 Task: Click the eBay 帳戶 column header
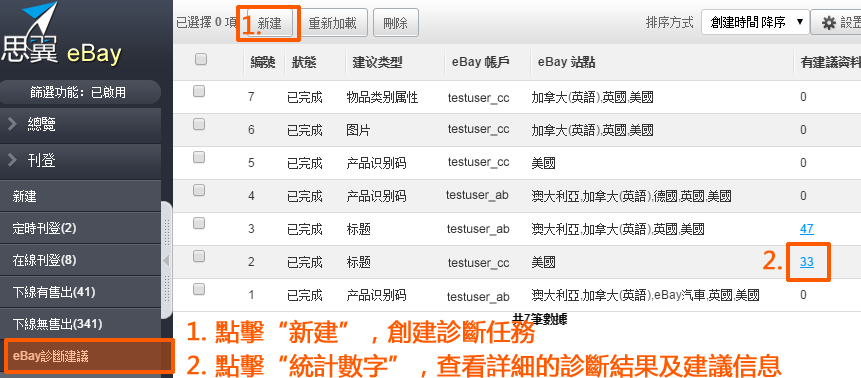click(481, 63)
